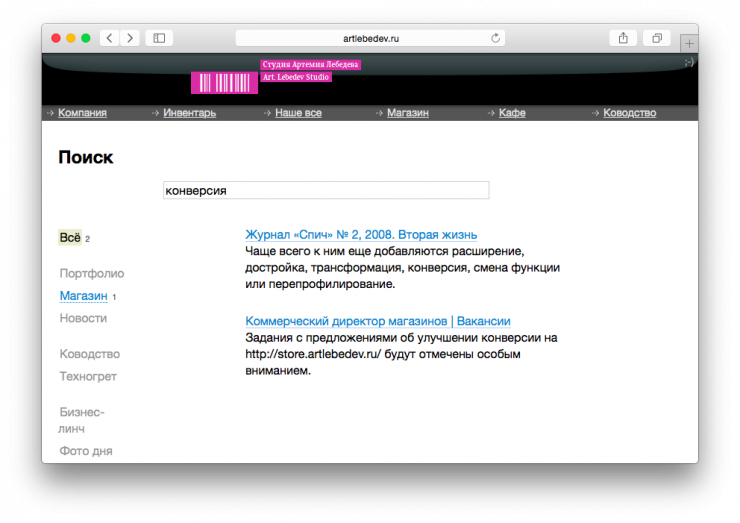Viewport: 740px width, 523px height.
Task: Show all tabs with the tab overview icon
Action: [657, 38]
